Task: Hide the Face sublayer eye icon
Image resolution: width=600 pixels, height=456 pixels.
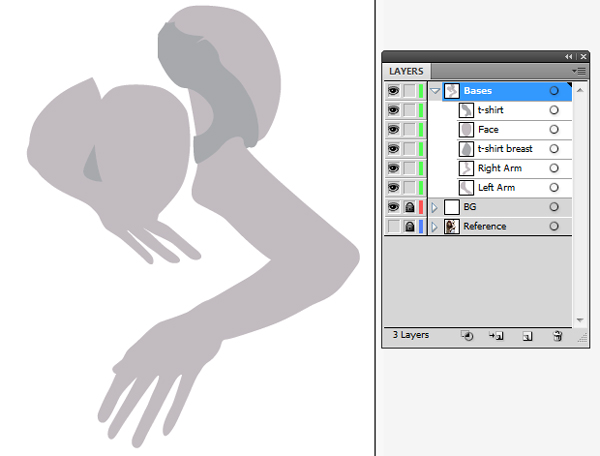Action: pyautogui.click(x=393, y=129)
